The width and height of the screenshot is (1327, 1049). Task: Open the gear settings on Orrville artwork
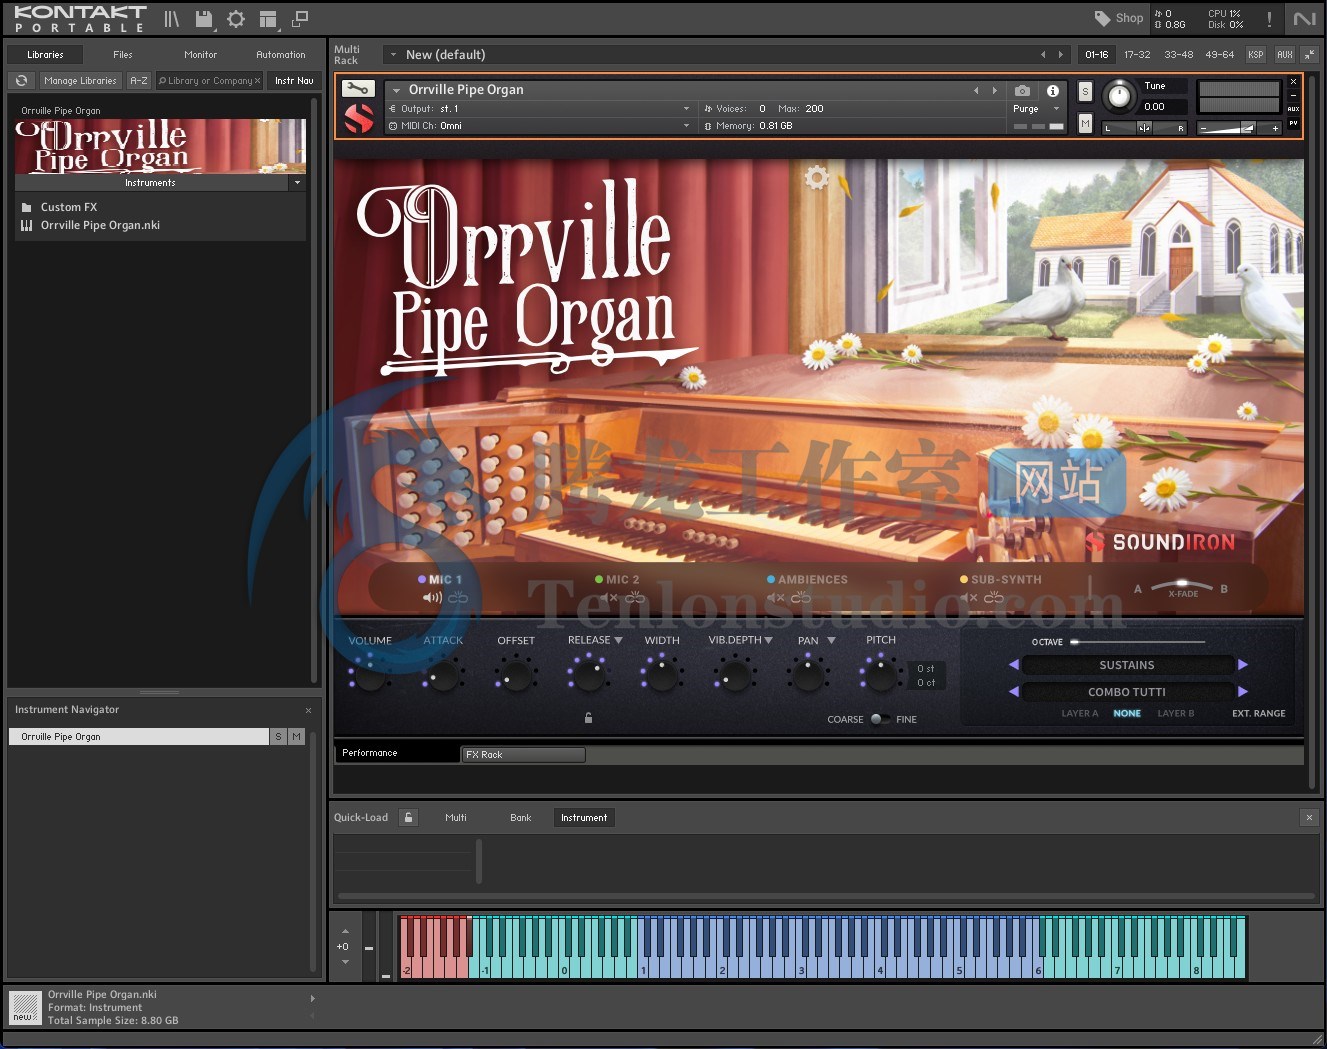817,178
